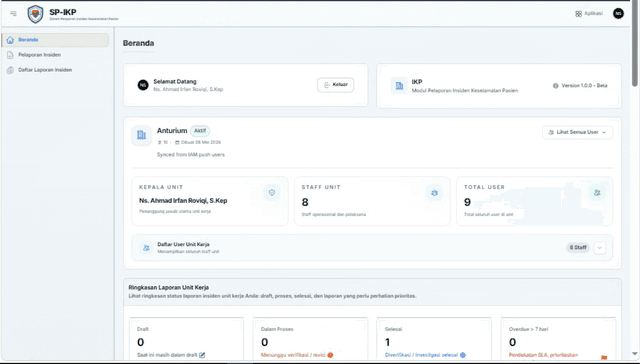Expand the Daftar User Unit Kerja chevron

[x=600, y=248]
